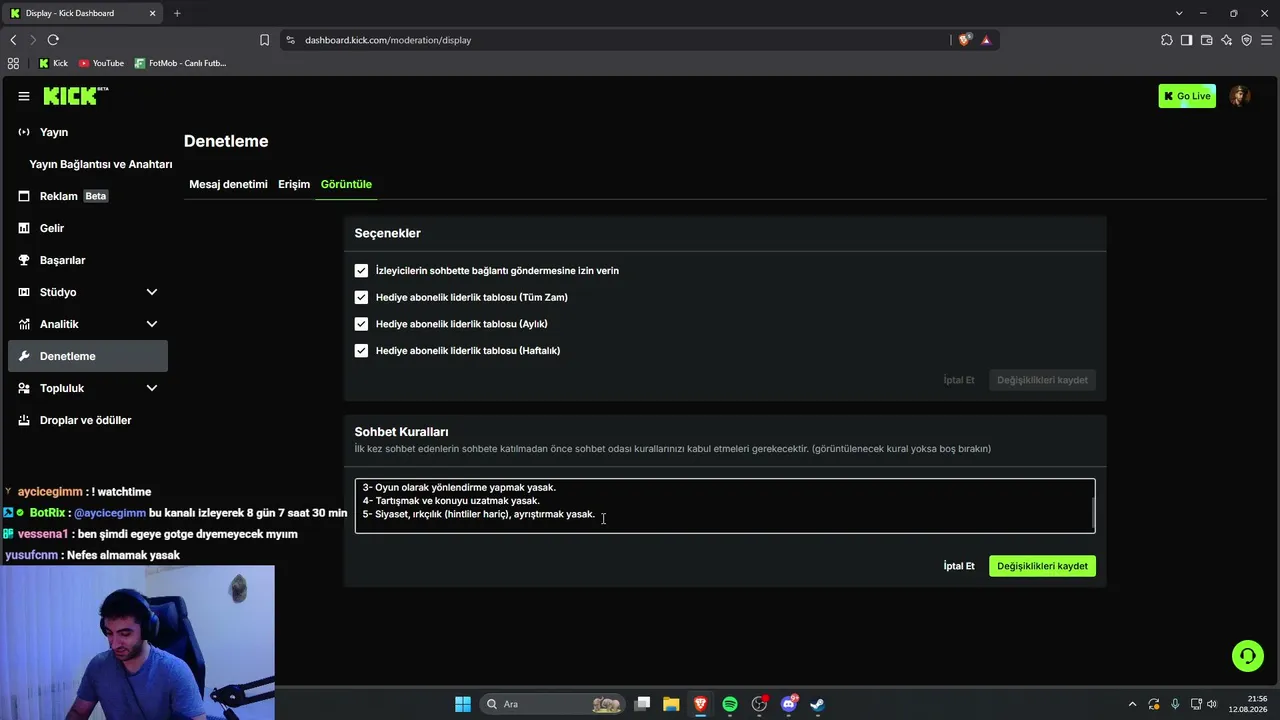Uncheck allow viewers to send links
Screen dimensions: 1280x720
[361, 270]
